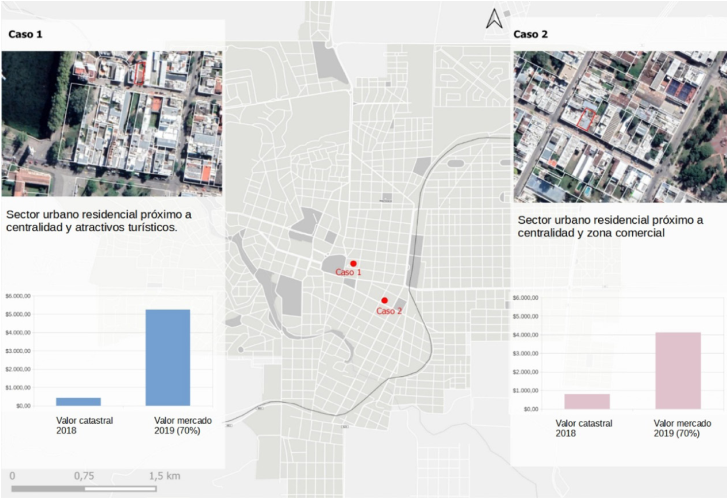The width and height of the screenshot is (727, 498).
Task: Click the Caso 2 panel heading
Action: pyautogui.click(x=530, y=34)
